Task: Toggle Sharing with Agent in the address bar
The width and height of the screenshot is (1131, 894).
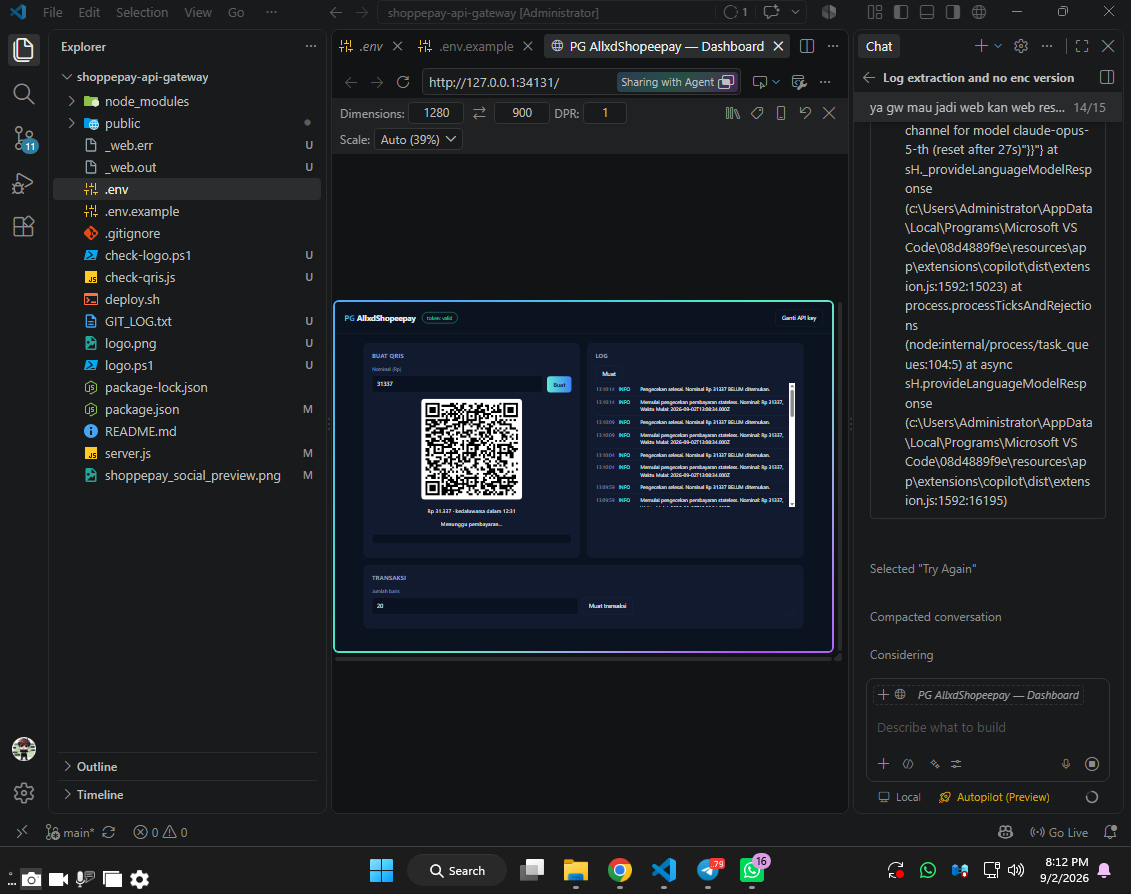Action: [677, 82]
